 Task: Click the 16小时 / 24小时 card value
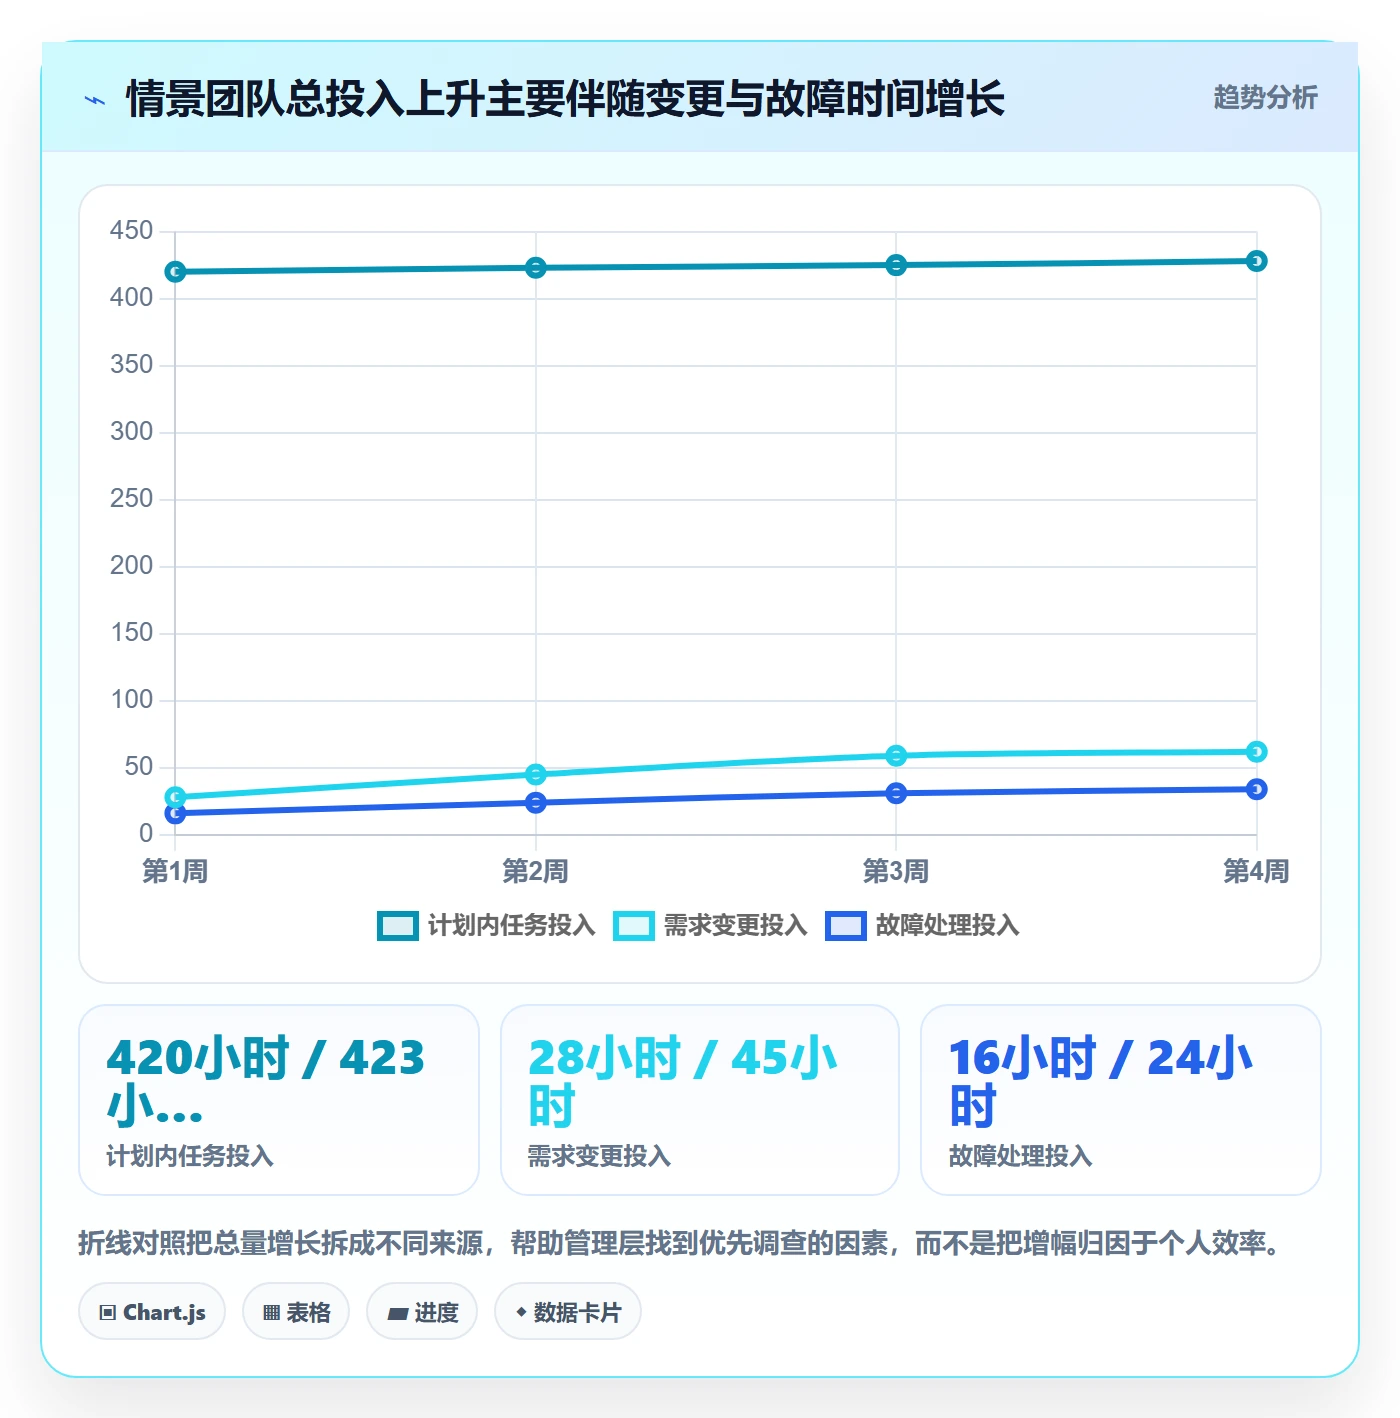tap(1101, 1081)
